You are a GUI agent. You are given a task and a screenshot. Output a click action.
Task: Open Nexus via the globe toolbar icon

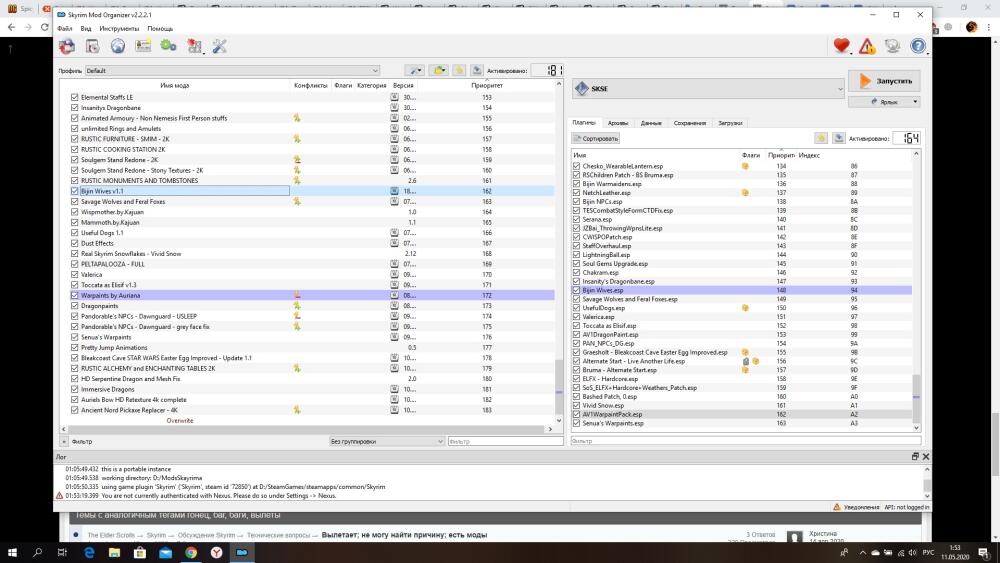coord(118,46)
